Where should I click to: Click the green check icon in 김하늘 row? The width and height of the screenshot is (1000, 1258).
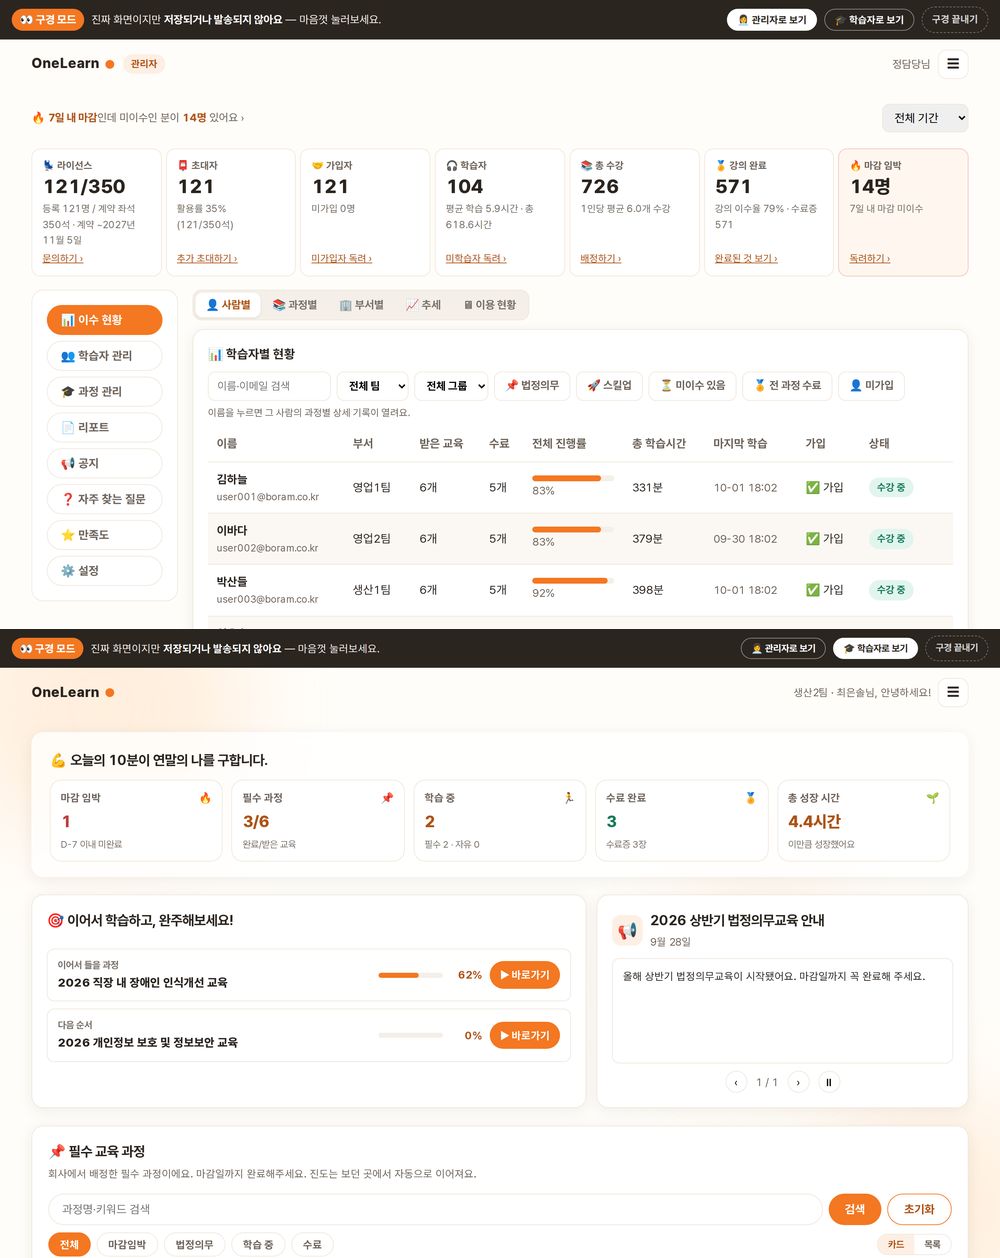[813, 488]
